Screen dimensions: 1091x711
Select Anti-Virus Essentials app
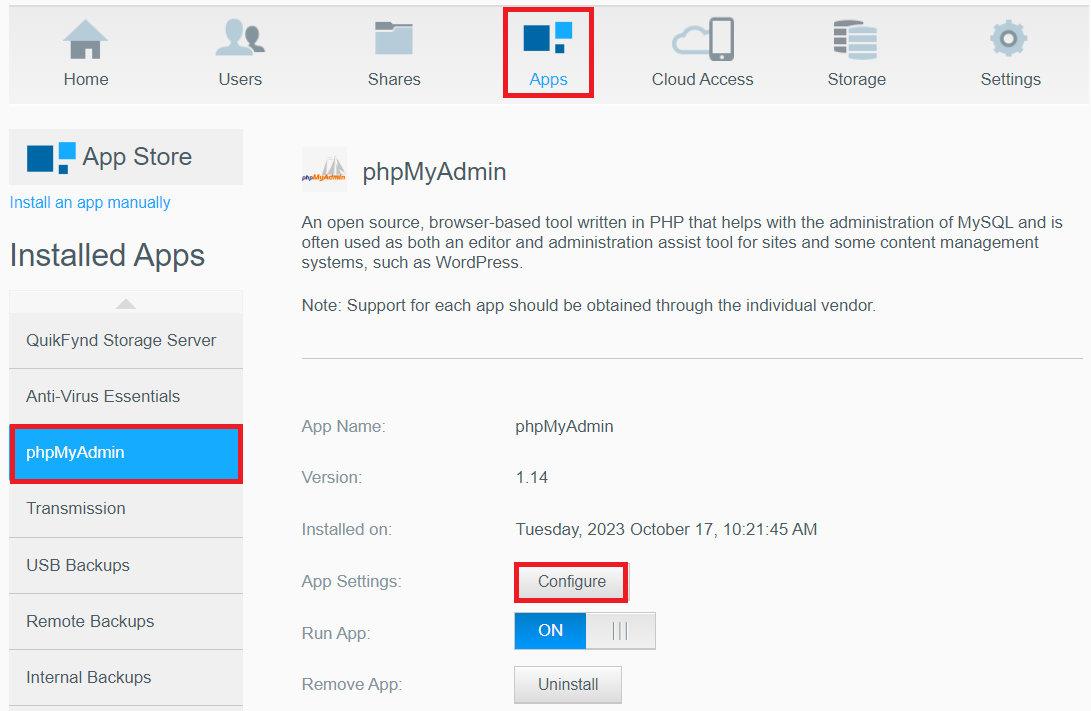click(x=126, y=397)
